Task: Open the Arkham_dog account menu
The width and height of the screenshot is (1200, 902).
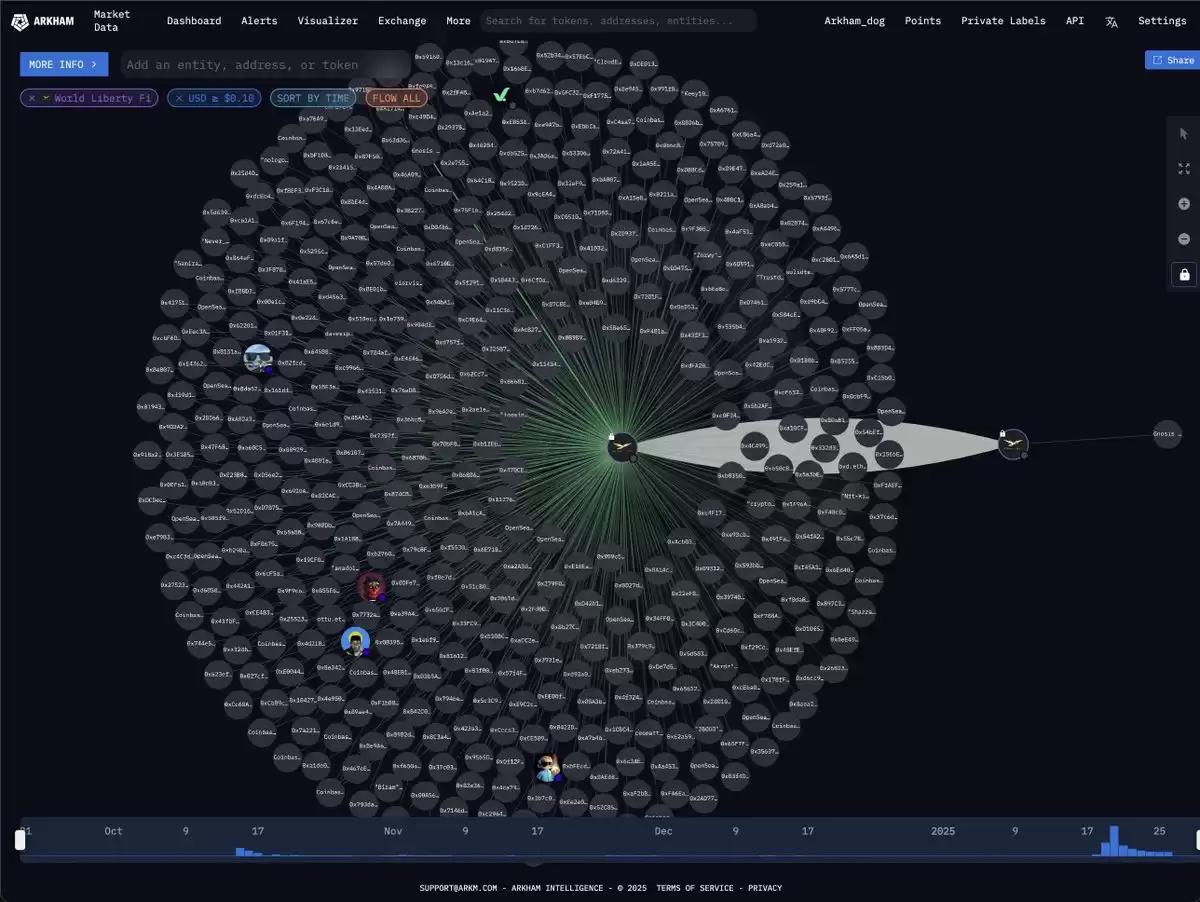Action: tap(854, 21)
